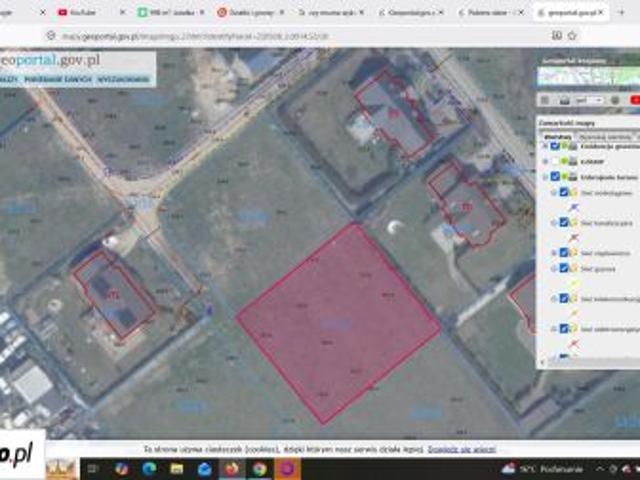This screenshot has width=640, height=480.
Task: Bookmark this page with the star icon
Action: tap(572, 36)
